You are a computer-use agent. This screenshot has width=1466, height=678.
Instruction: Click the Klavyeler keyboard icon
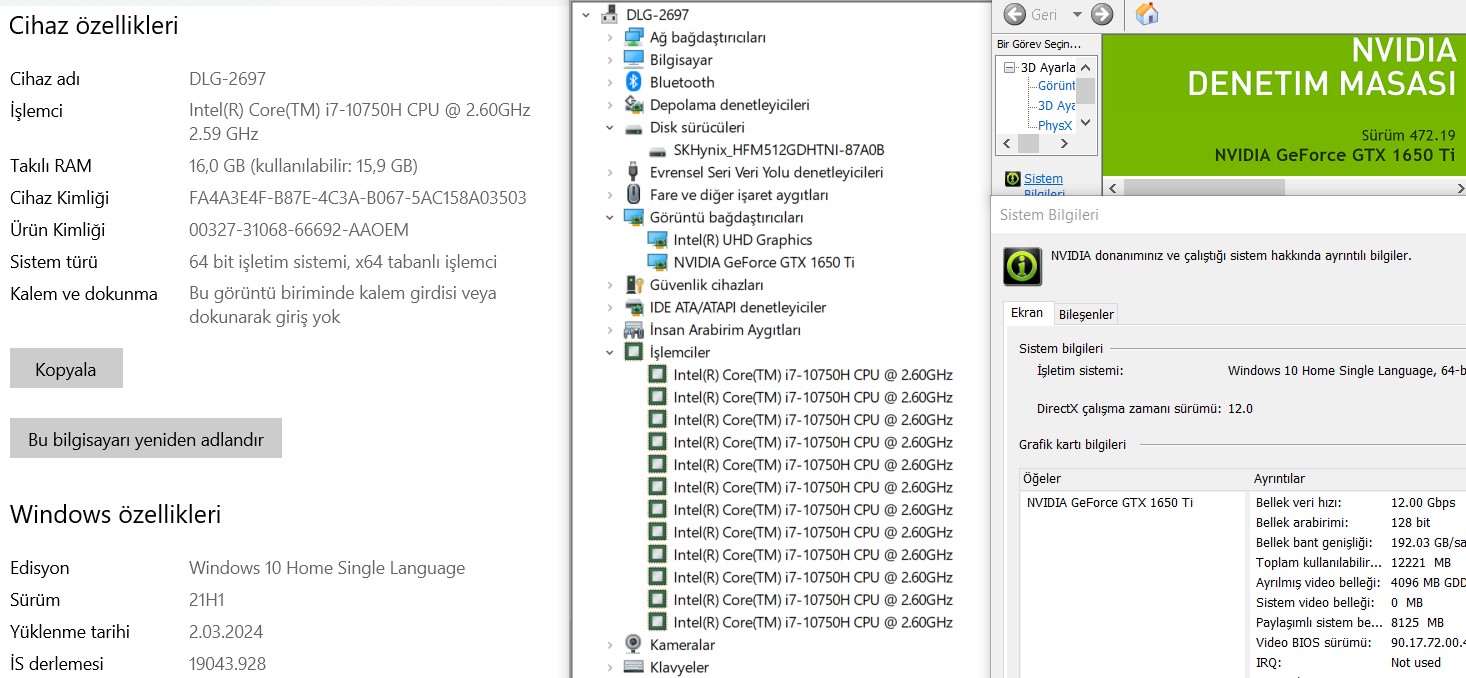633,667
